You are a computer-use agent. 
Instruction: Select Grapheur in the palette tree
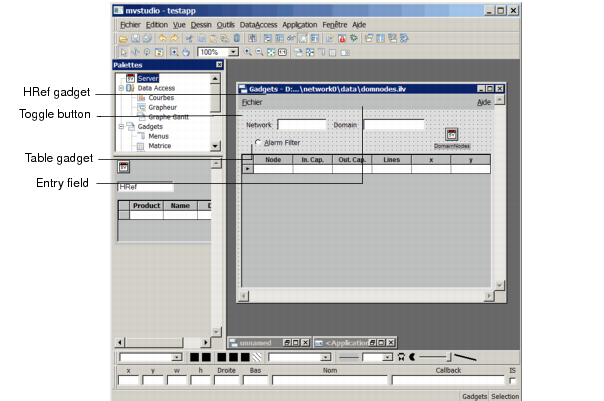click(161, 107)
